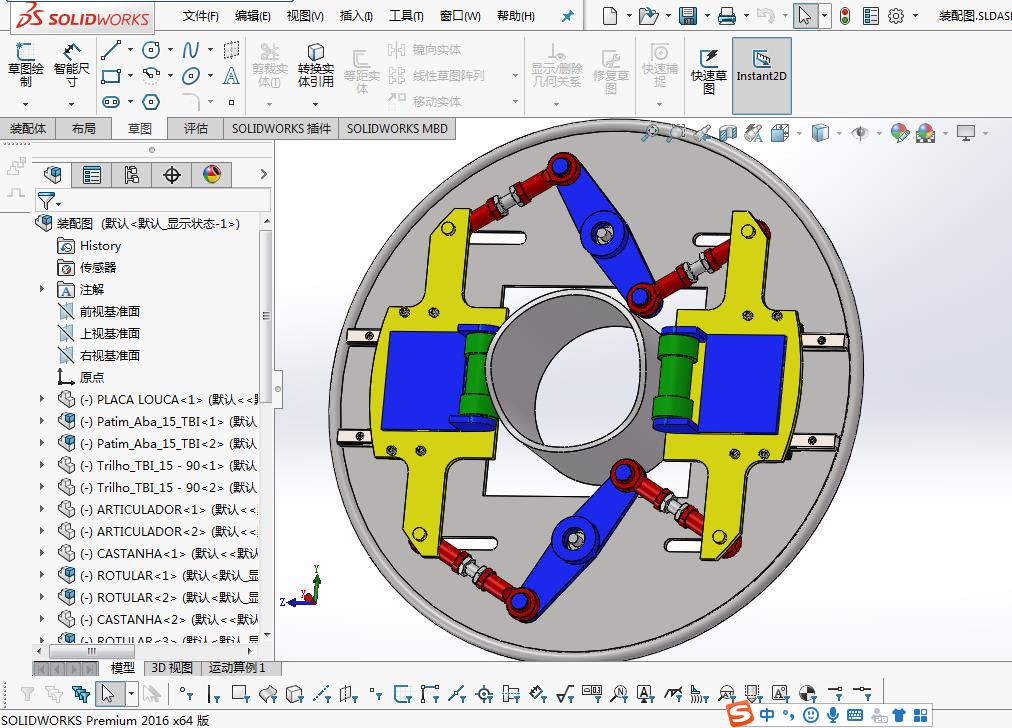Expand the ARTICULADOR<1> component
The image size is (1012, 728).
click(42, 509)
